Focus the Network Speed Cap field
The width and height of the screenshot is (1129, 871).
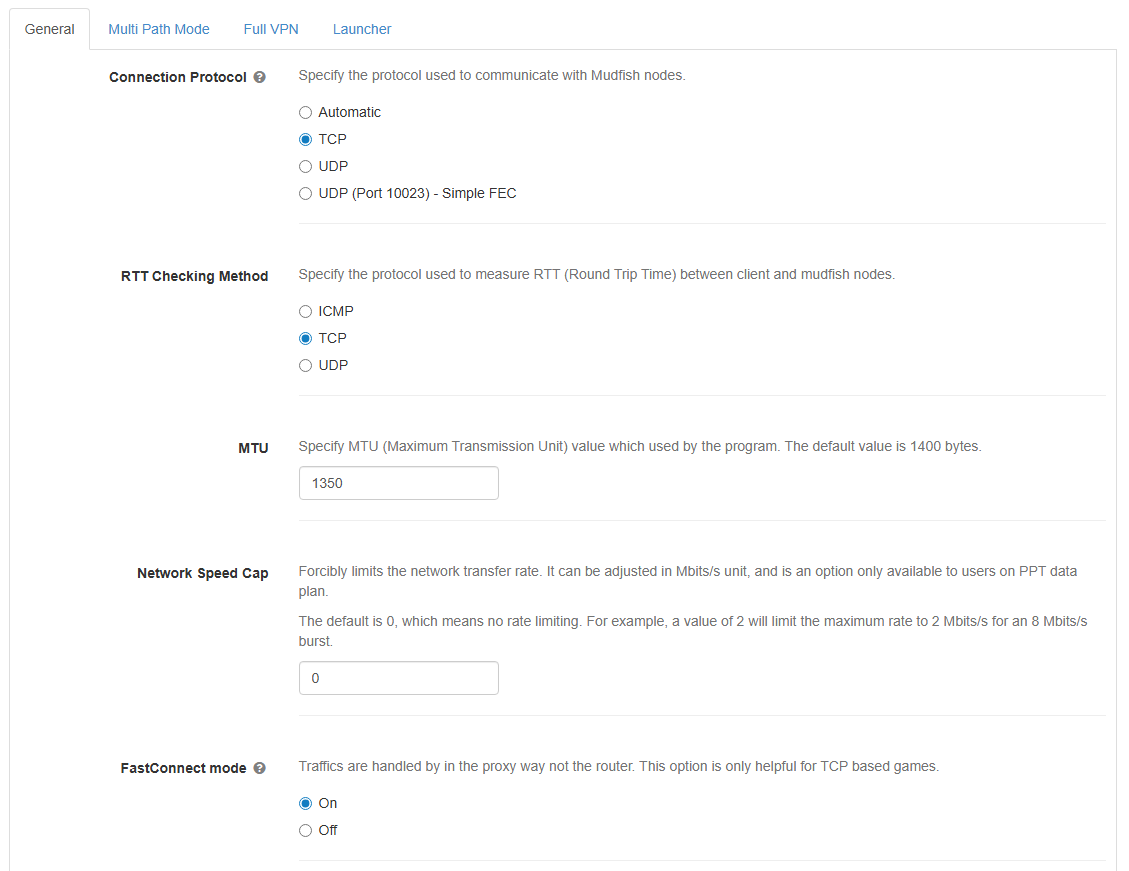(x=399, y=678)
